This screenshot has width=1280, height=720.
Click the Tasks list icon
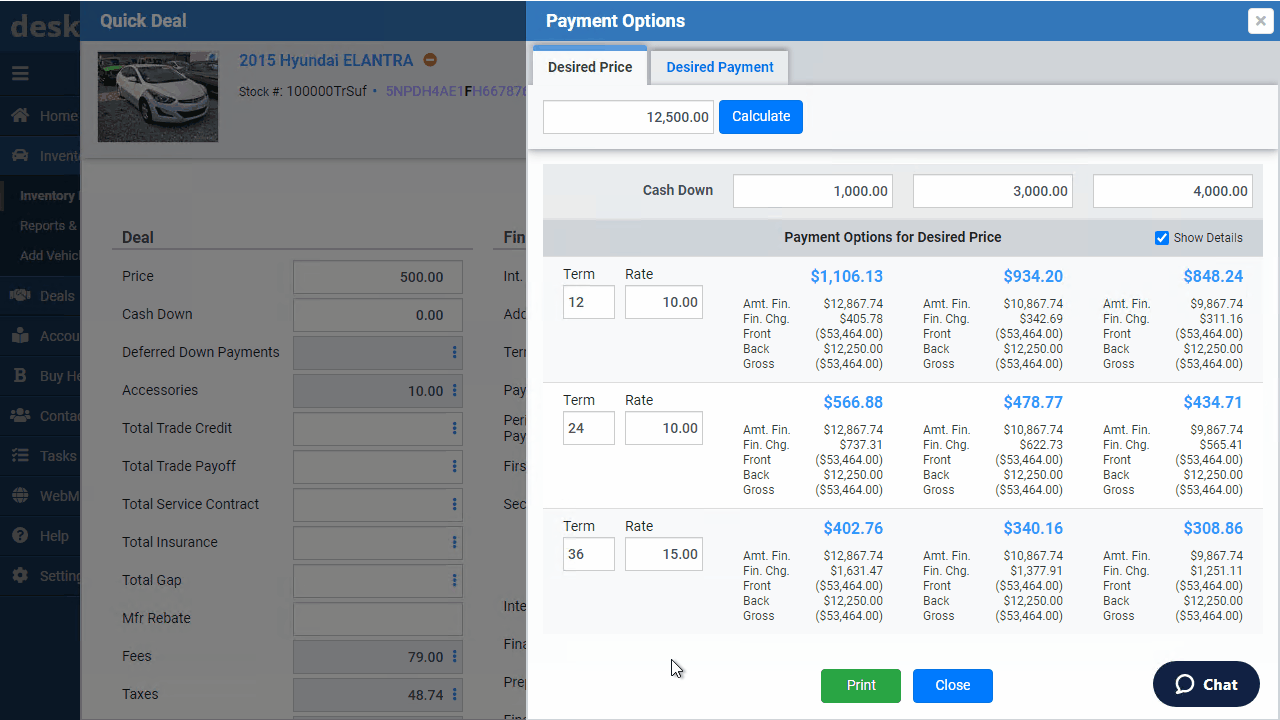(x=20, y=456)
